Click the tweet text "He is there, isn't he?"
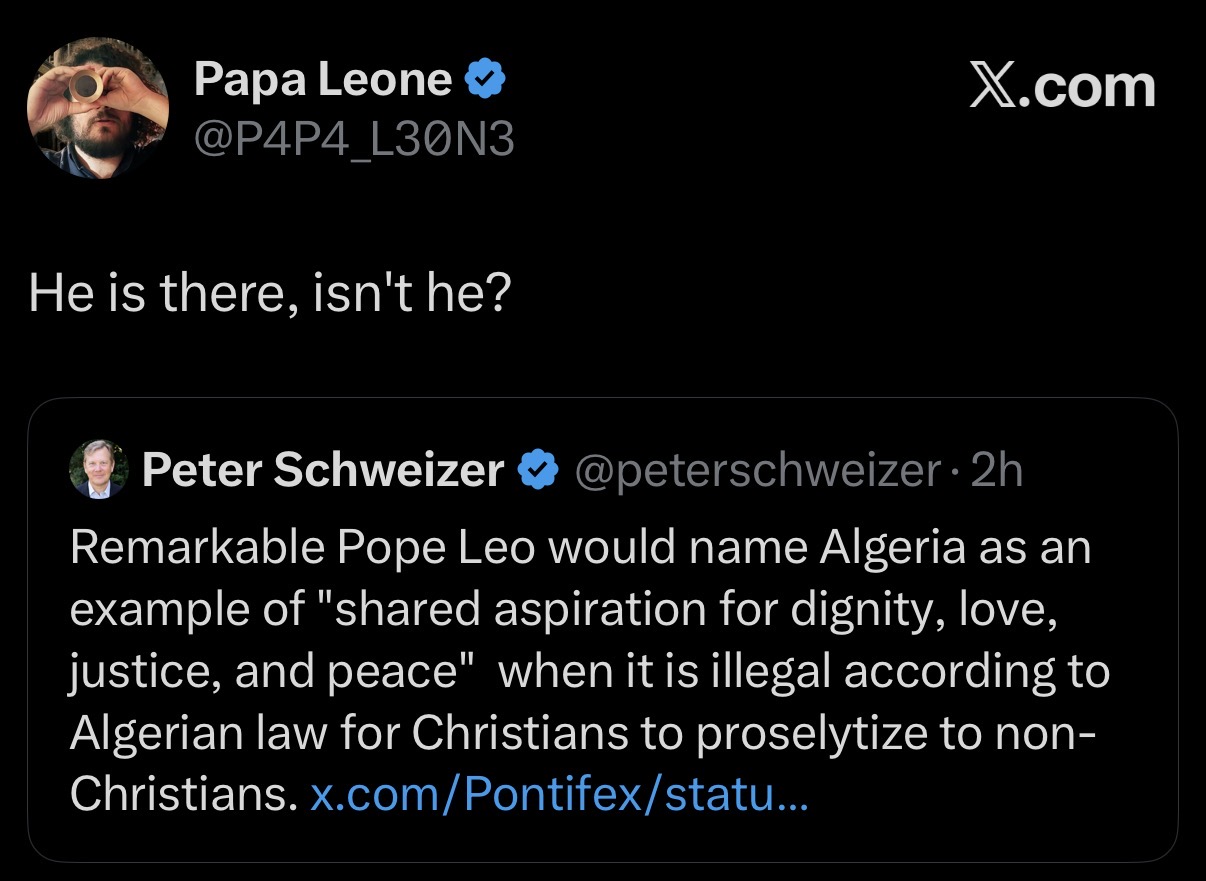Image resolution: width=1206 pixels, height=881 pixels. (269, 293)
